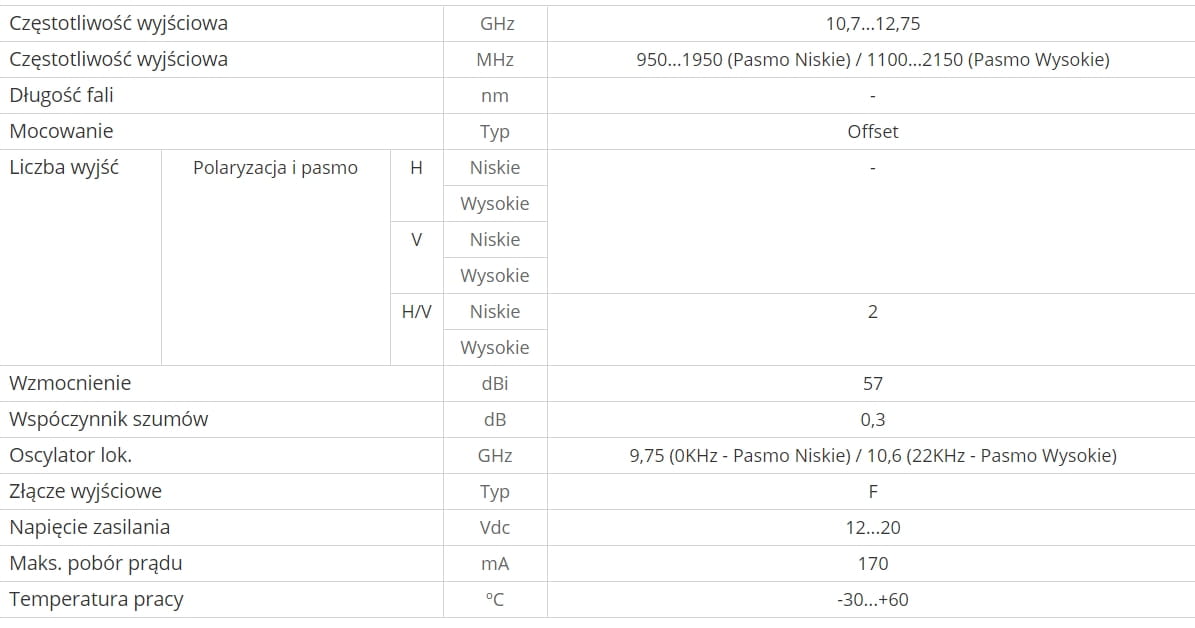
Task: Click the "10,7...12,75" frequency value
Action: pos(872,23)
